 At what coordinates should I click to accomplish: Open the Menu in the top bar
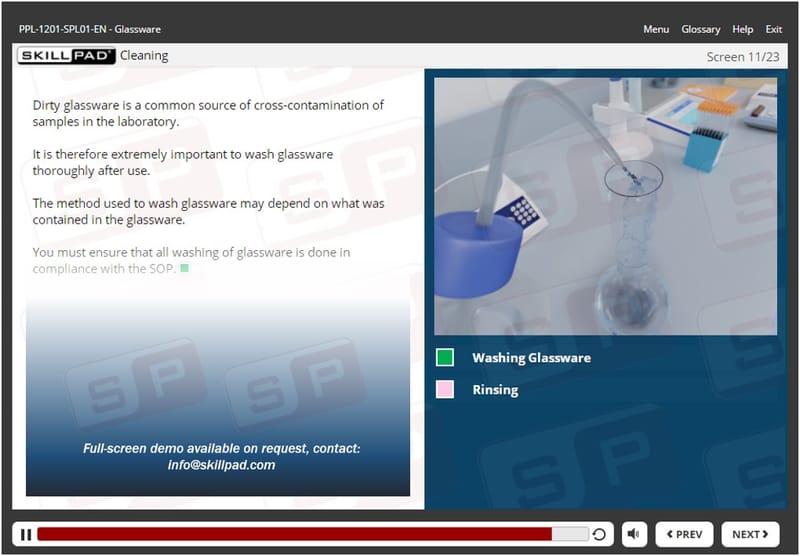tap(656, 29)
